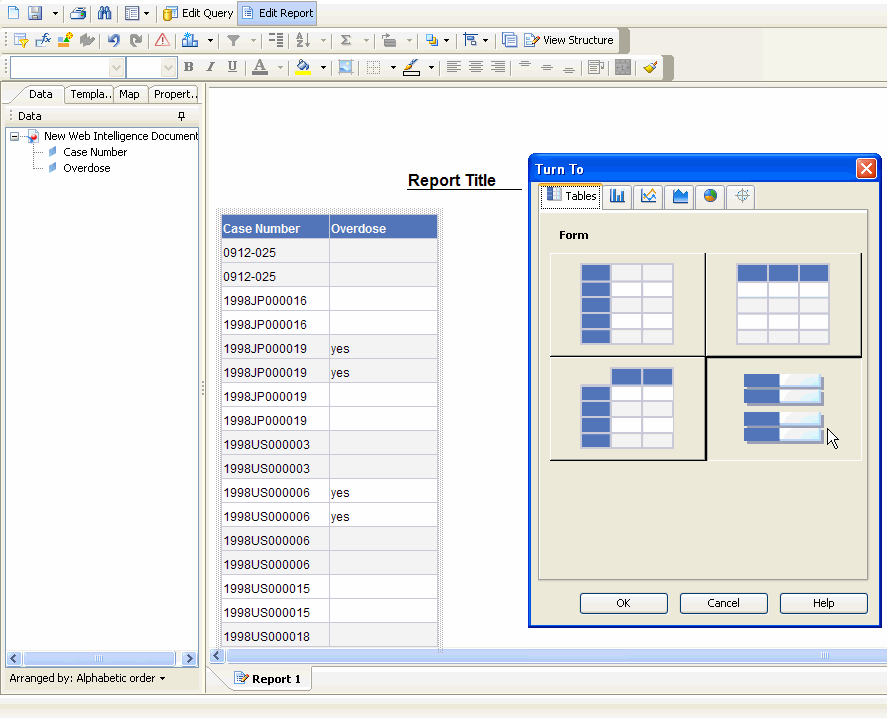The image size is (887, 718).
Task: Collapse New Web Intelligence Document node
Action: click(15, 136)
